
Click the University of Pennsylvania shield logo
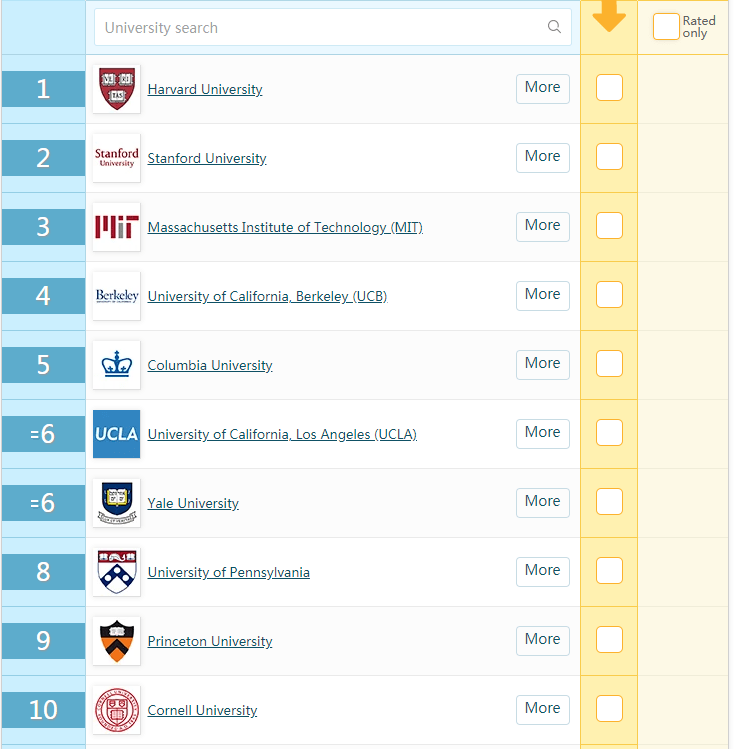[x=117, y=572]
